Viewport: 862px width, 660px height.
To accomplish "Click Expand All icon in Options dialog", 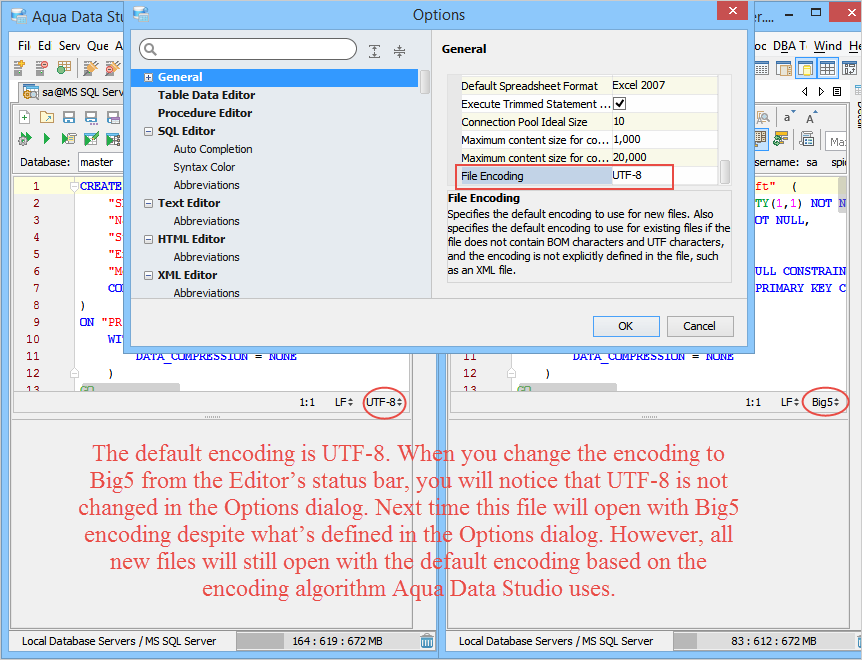I will [x=374, y=51].
